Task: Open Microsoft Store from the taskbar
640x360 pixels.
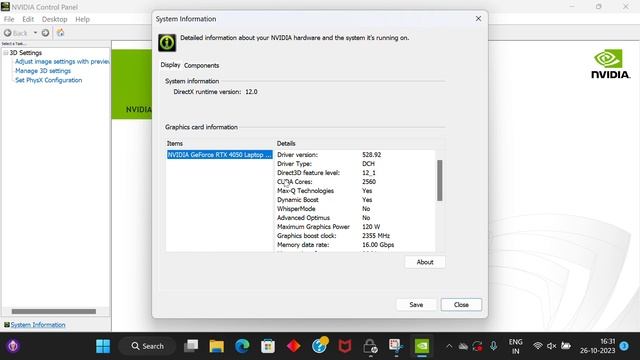Action: 268,346
